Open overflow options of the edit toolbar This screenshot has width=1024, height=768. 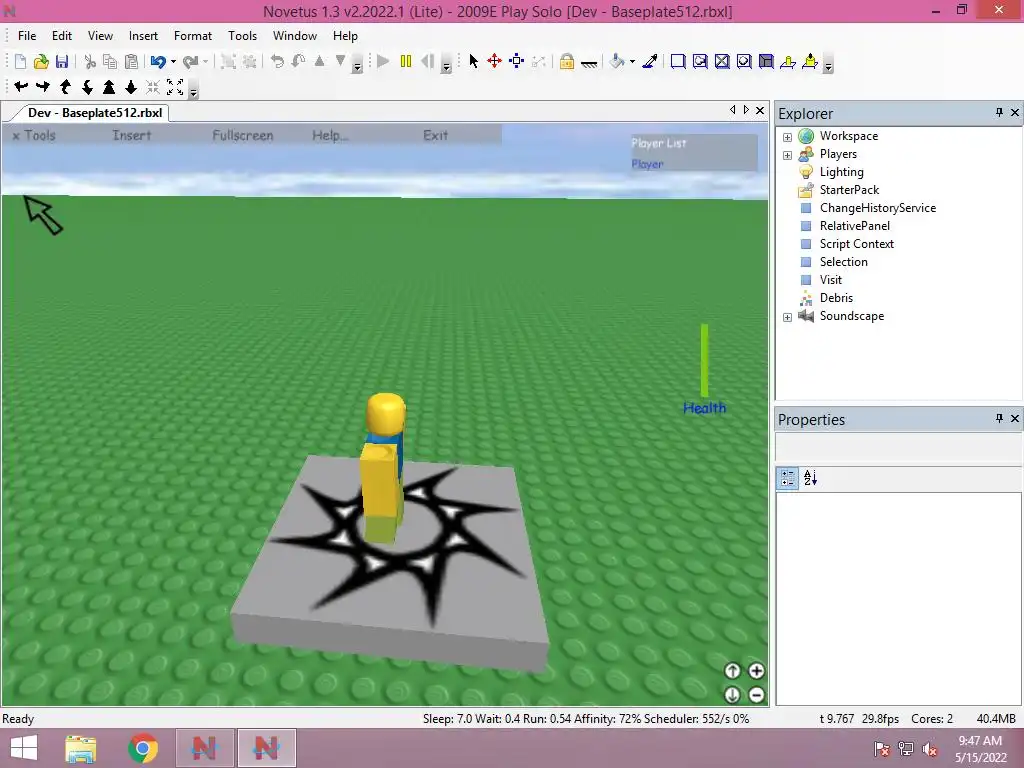(x=357, y=66)
